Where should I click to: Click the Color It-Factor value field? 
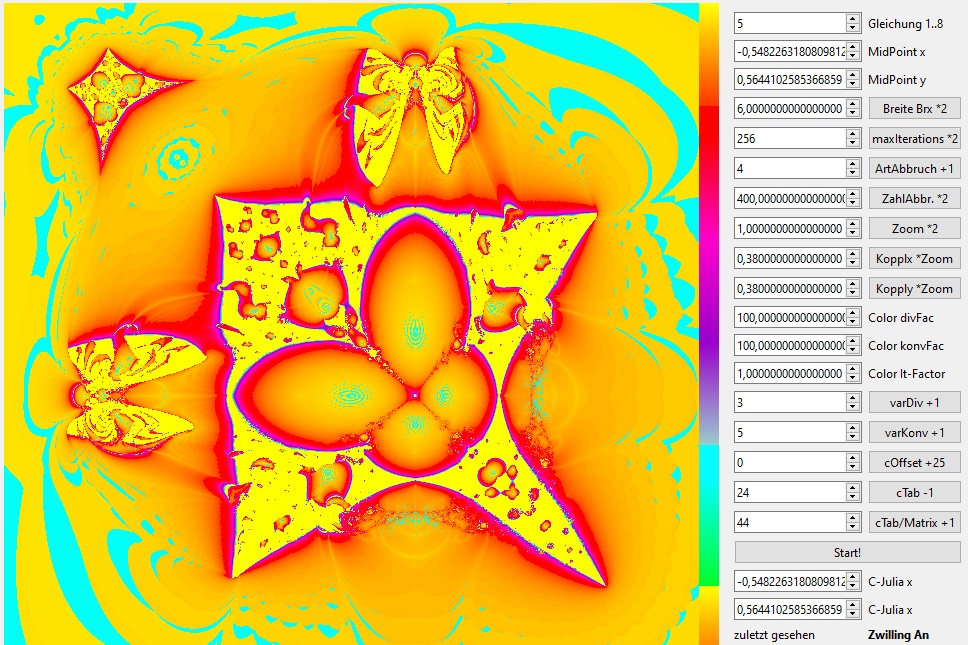[790, 373]
